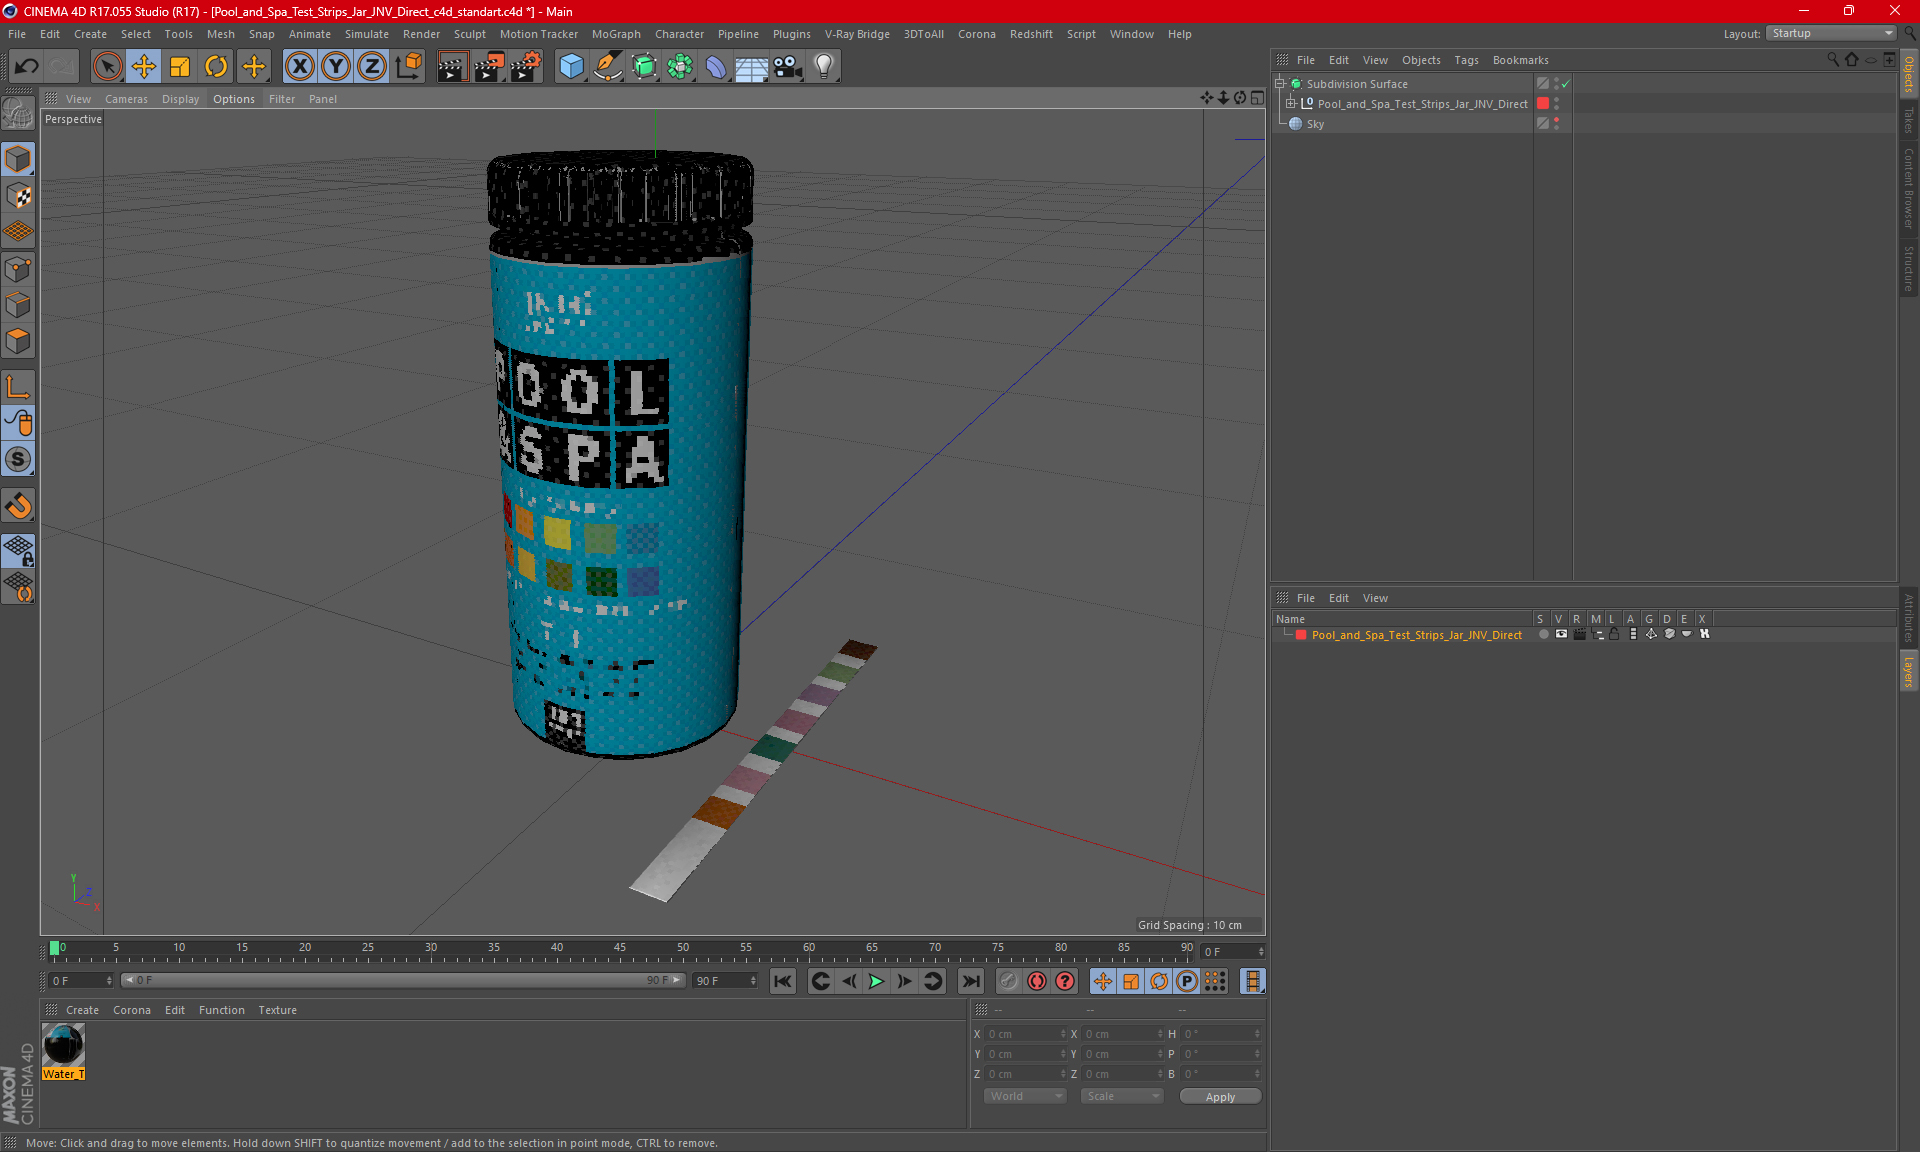Image resolution: width=1920 pixels, height=1152 pixels.
Task: Switch to Points mode
Action: 18,268
